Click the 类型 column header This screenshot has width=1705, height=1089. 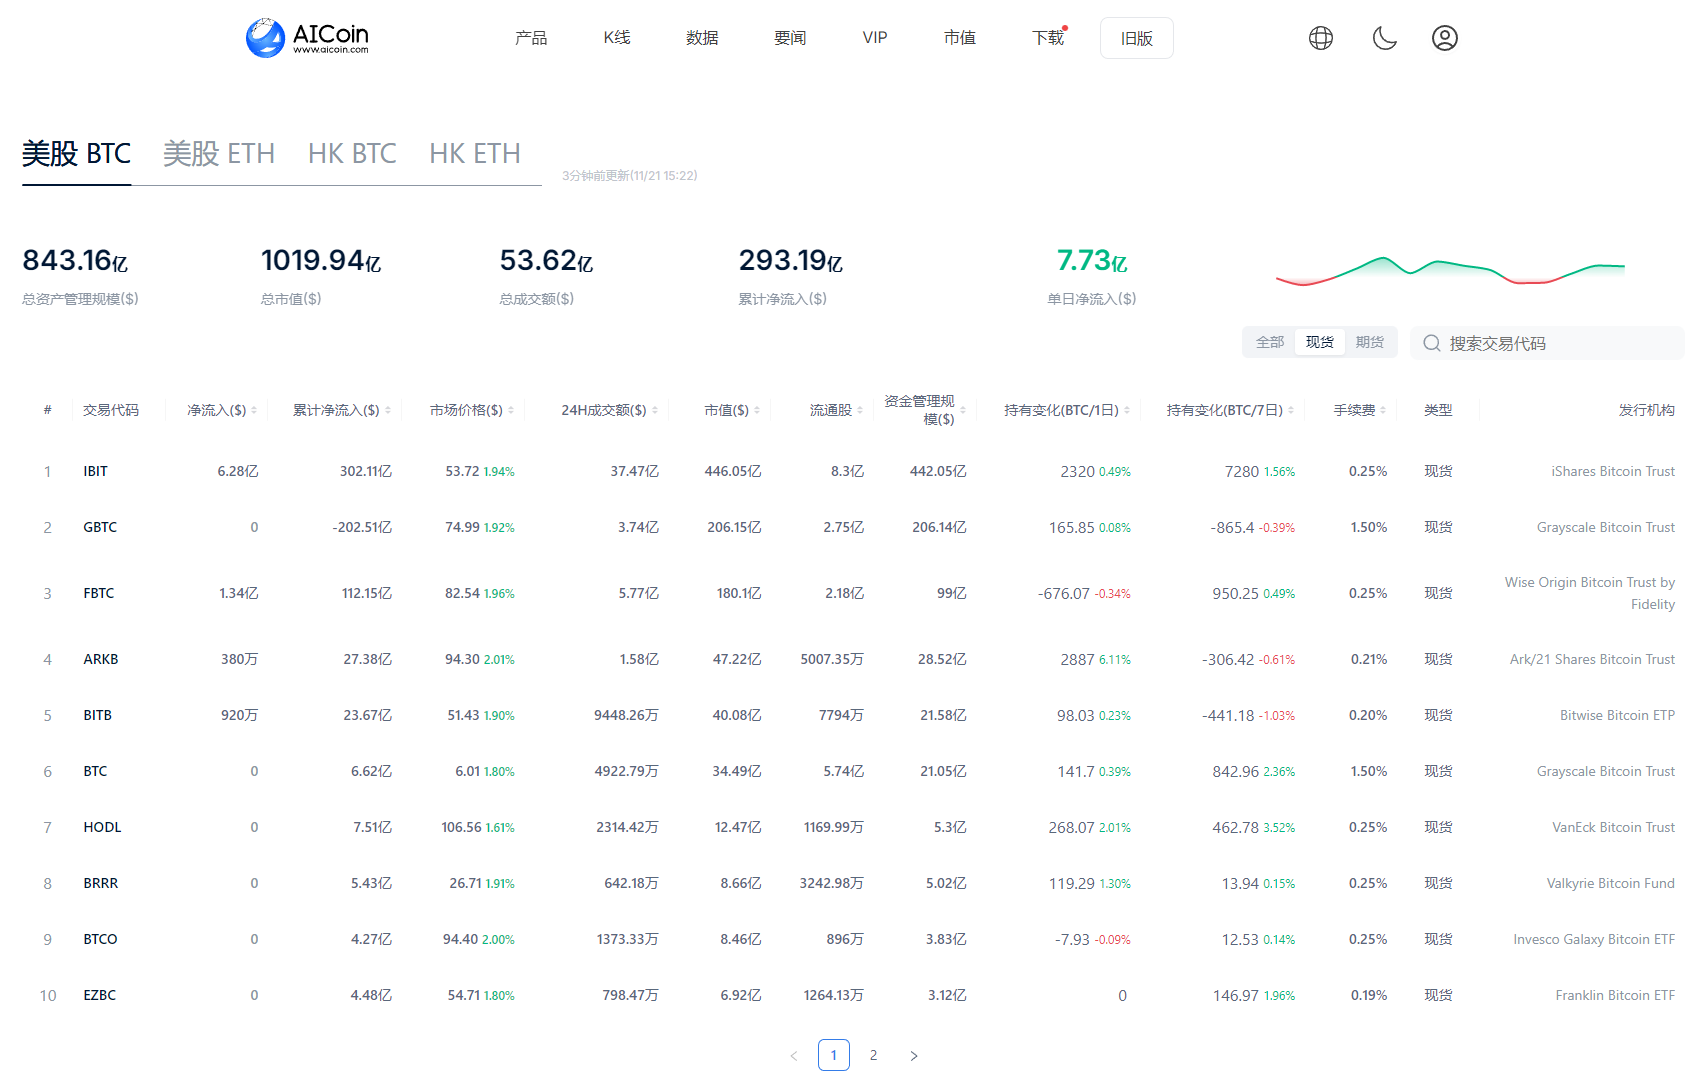[1438, 410]
